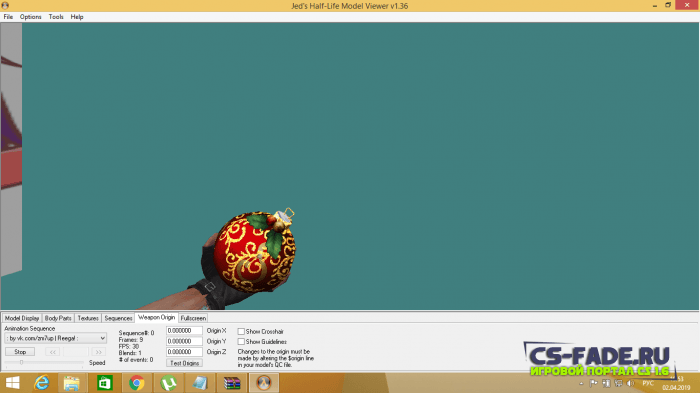Switch to the Textures tab
This screenshot has width=700, height=393.
click(88, 318)
